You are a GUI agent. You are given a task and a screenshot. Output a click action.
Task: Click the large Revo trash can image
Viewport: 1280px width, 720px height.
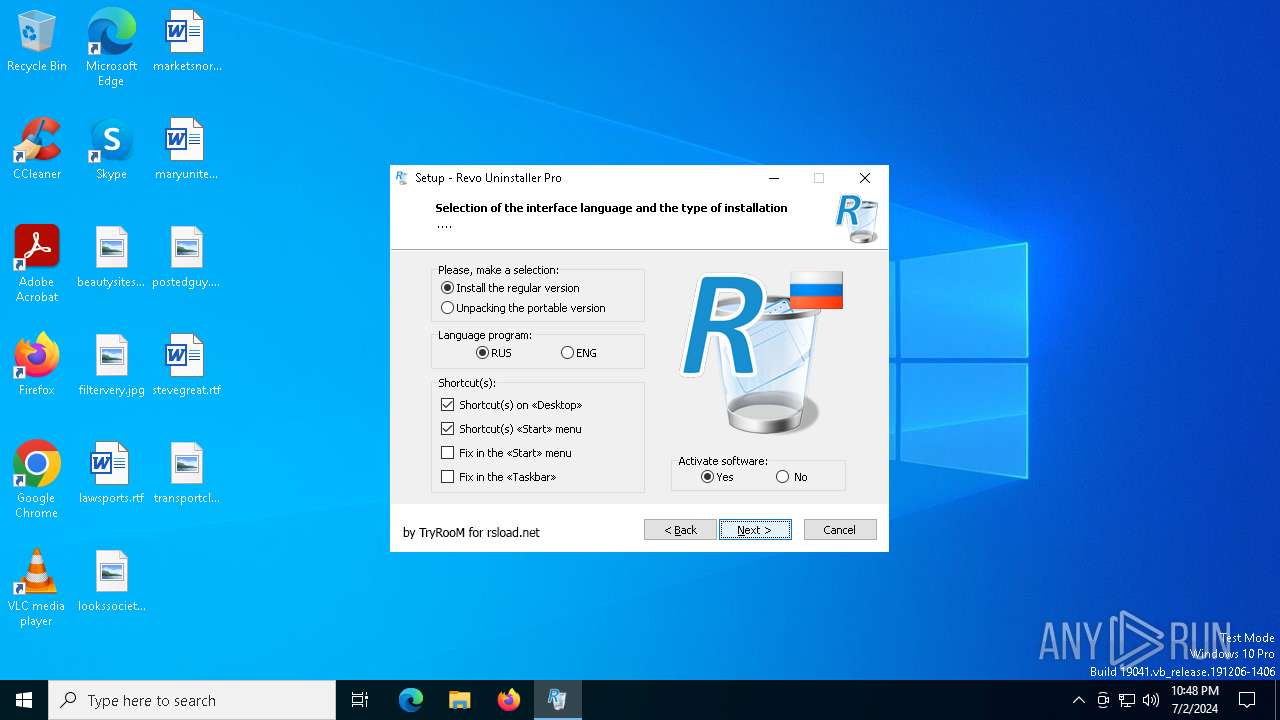tap(762, 352)
